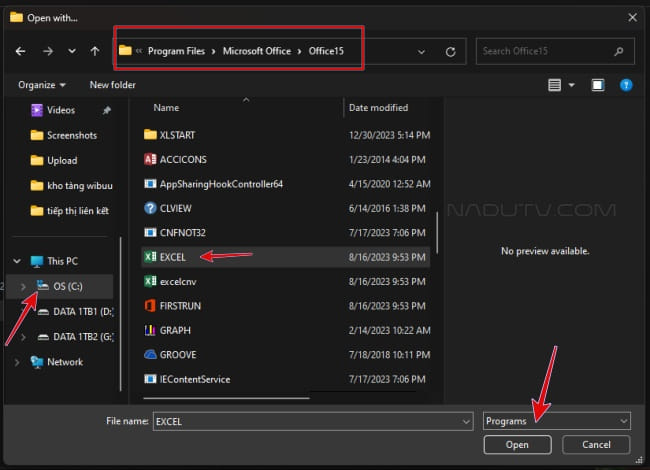Close the Open with dialog
This screenshot has height=470, width=650.
[632, 17]
